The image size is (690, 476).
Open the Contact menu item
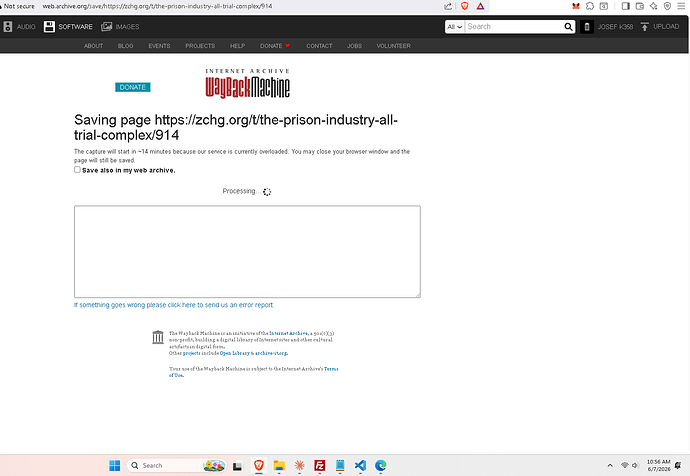(319, 46)
